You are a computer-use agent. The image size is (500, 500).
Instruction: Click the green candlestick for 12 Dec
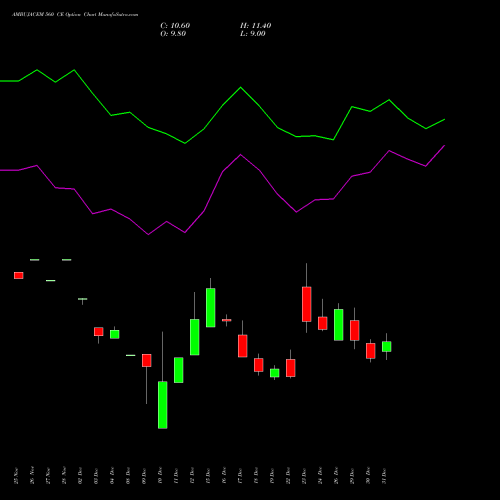point(195,337)
